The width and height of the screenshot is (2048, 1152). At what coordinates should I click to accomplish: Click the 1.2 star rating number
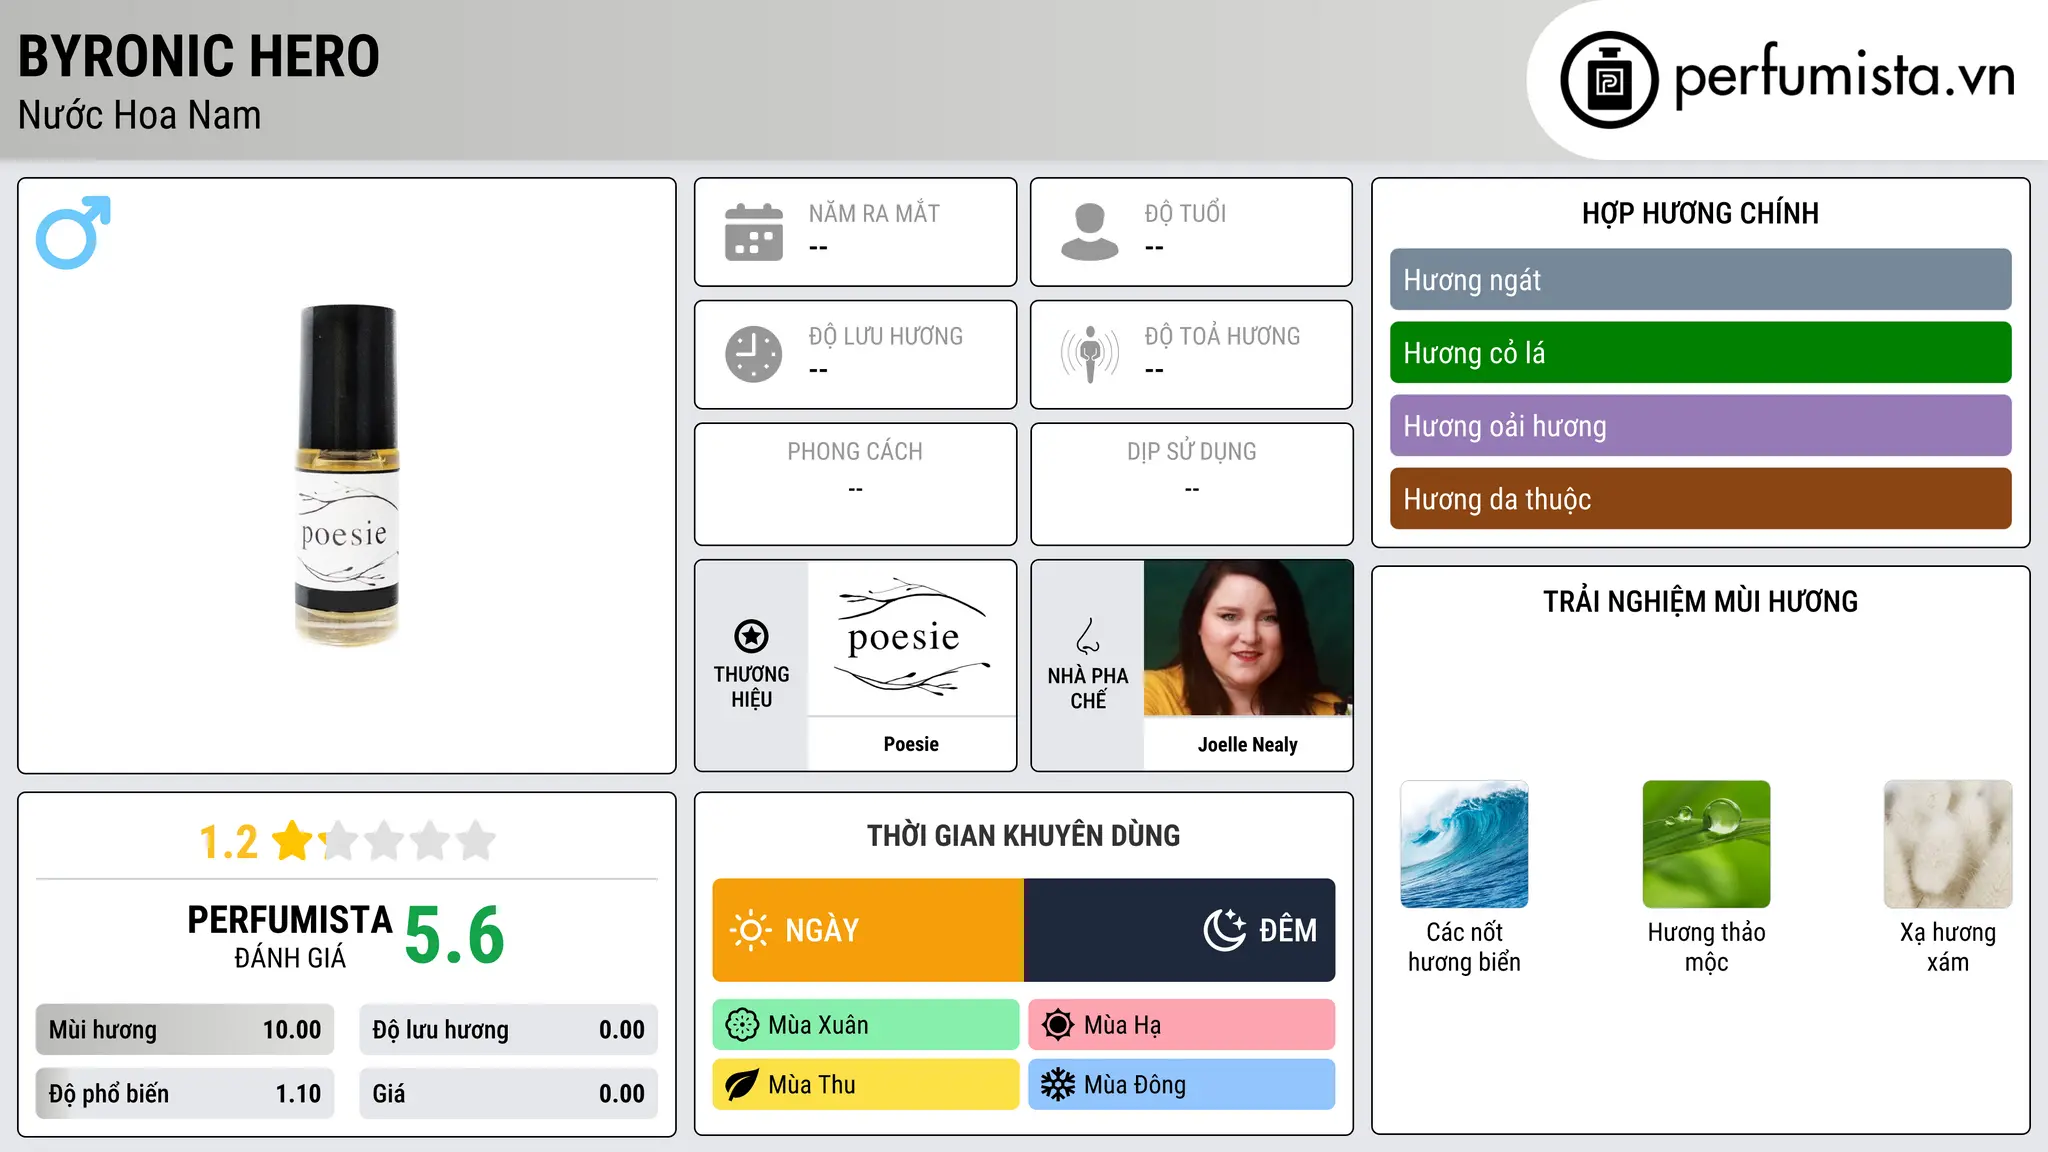228,842
